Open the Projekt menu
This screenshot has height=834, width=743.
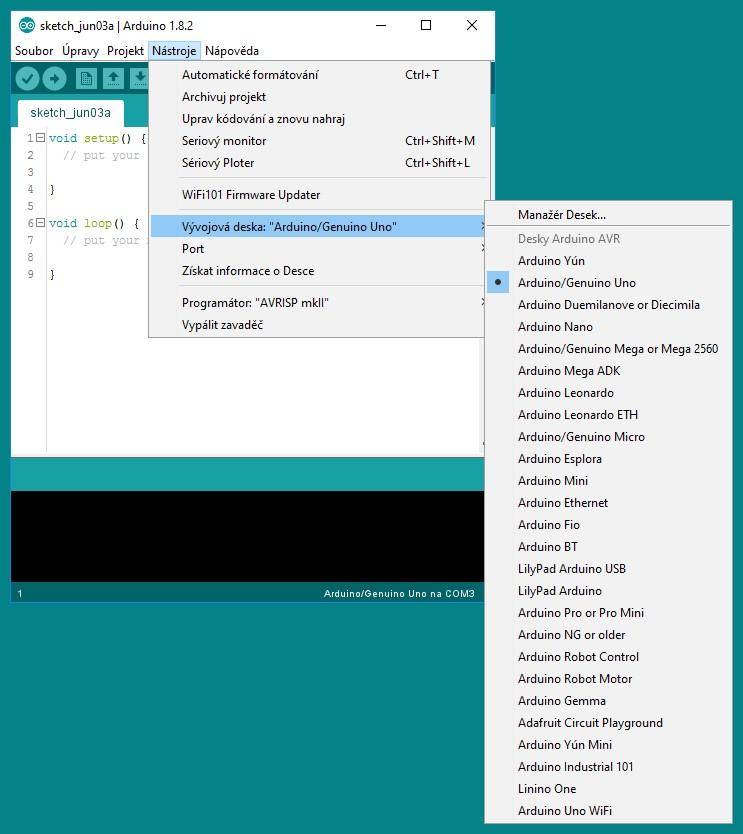coord(125,51)
